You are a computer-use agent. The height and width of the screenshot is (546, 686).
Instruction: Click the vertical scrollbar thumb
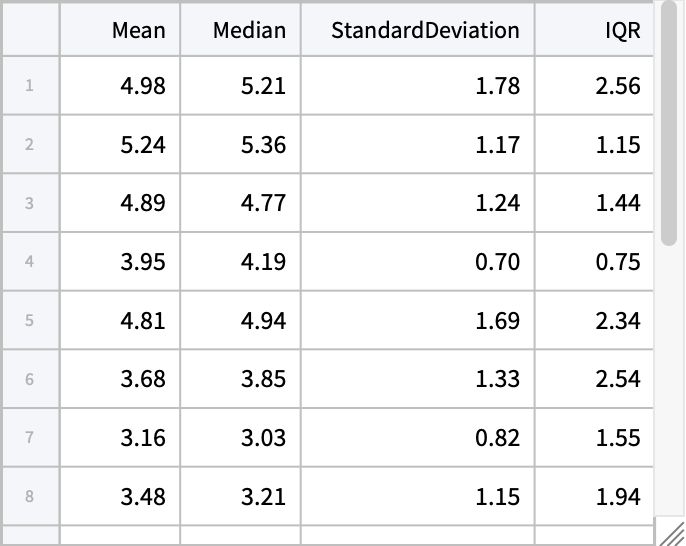(669, 125)
